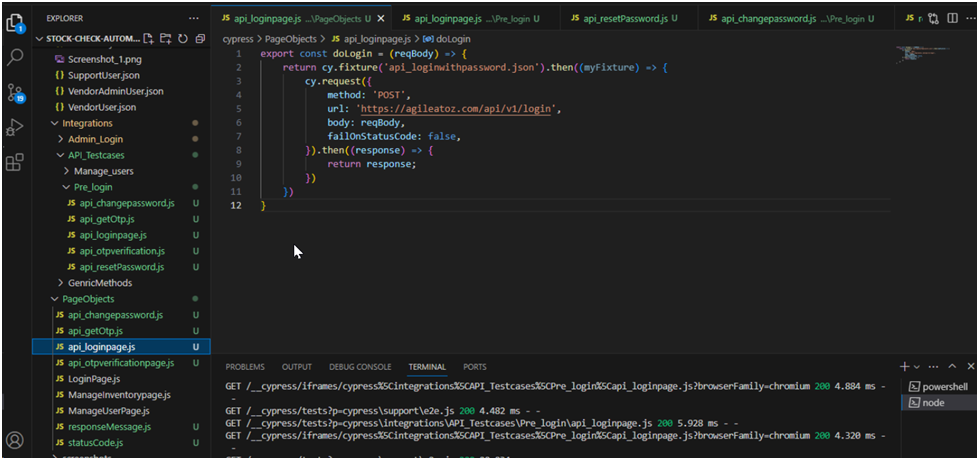Open VendorUser.json file
979x460 pixels.
[121, 107]
